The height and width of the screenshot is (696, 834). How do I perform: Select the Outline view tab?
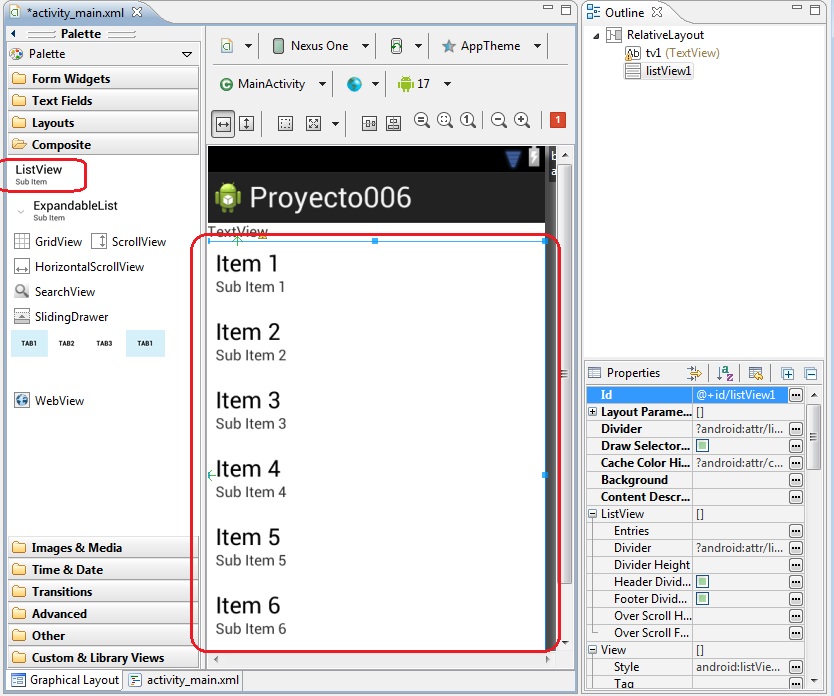pyautogui.click(x=624, y=13)
